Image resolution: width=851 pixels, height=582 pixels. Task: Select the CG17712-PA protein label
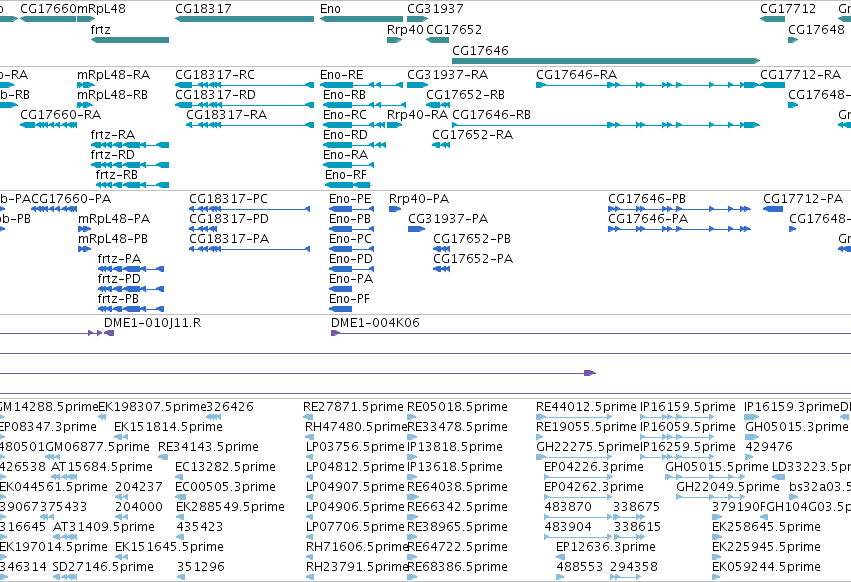(803, 199)
